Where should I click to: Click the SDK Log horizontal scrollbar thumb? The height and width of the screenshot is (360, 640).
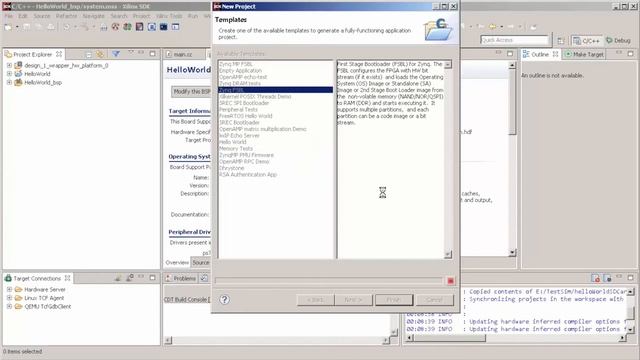pyautogui.click(x=450, y=338)
